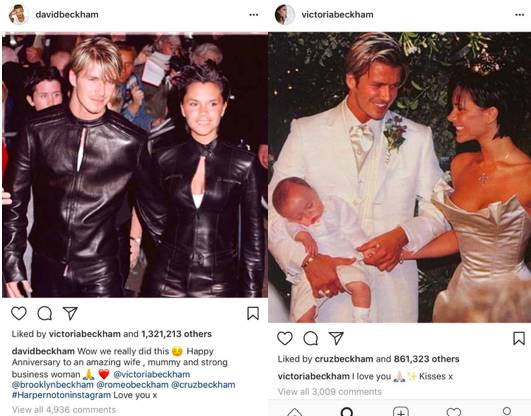
Task: Go to Search tab in bottom navigation
Action: (347, 412)
